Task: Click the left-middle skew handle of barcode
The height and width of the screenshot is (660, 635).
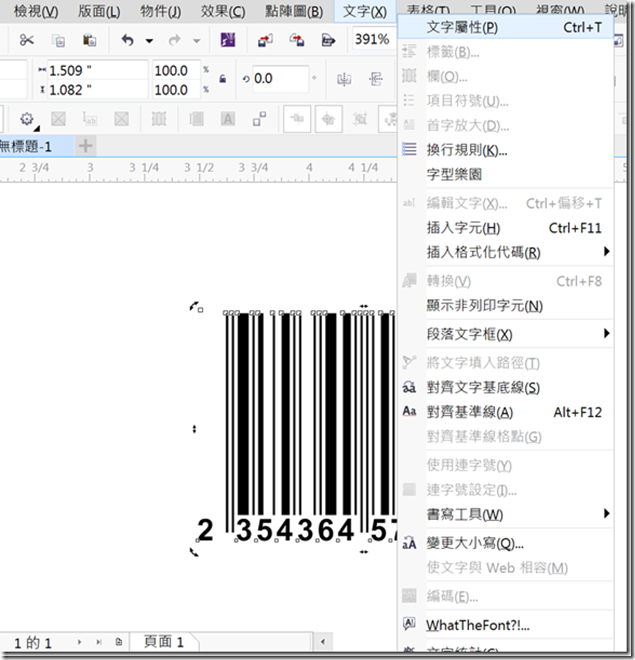Action: tap(194, 429)
